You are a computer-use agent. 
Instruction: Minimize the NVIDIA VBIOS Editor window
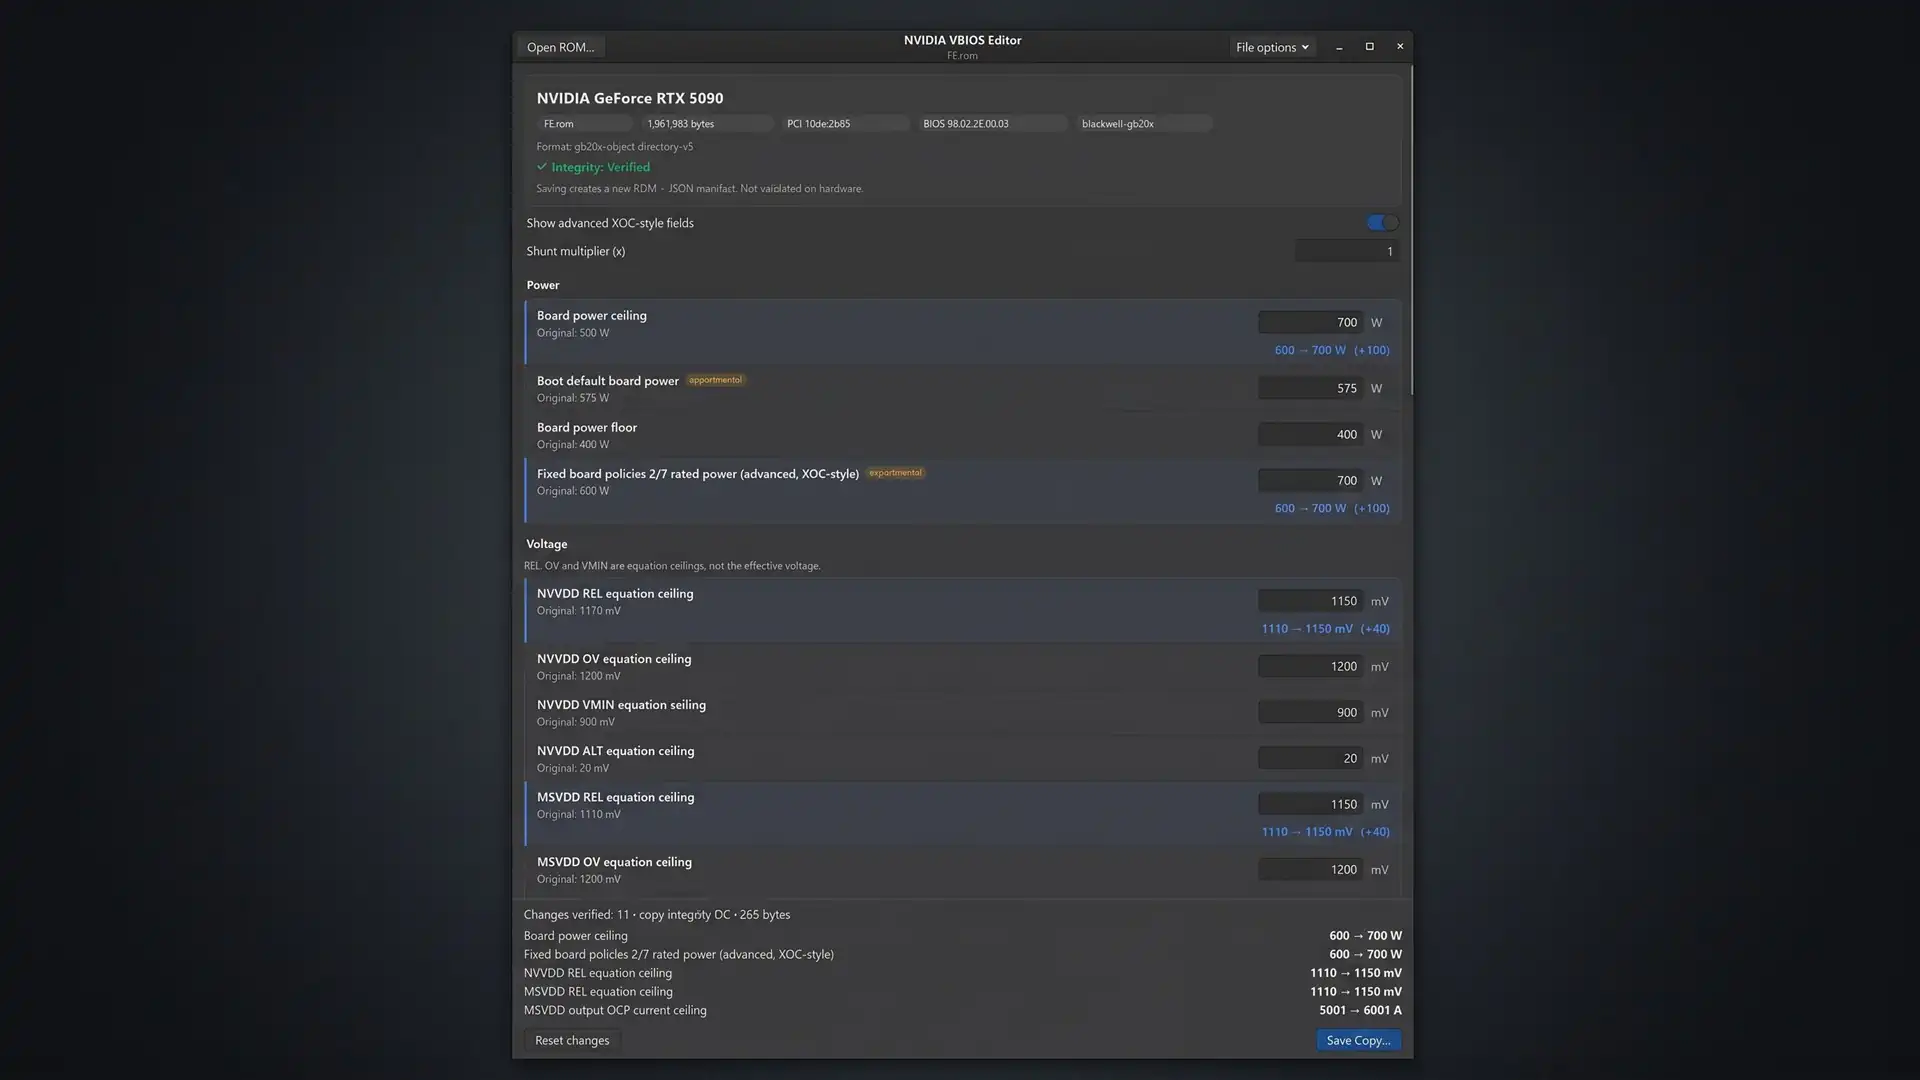pos(1339,47)
